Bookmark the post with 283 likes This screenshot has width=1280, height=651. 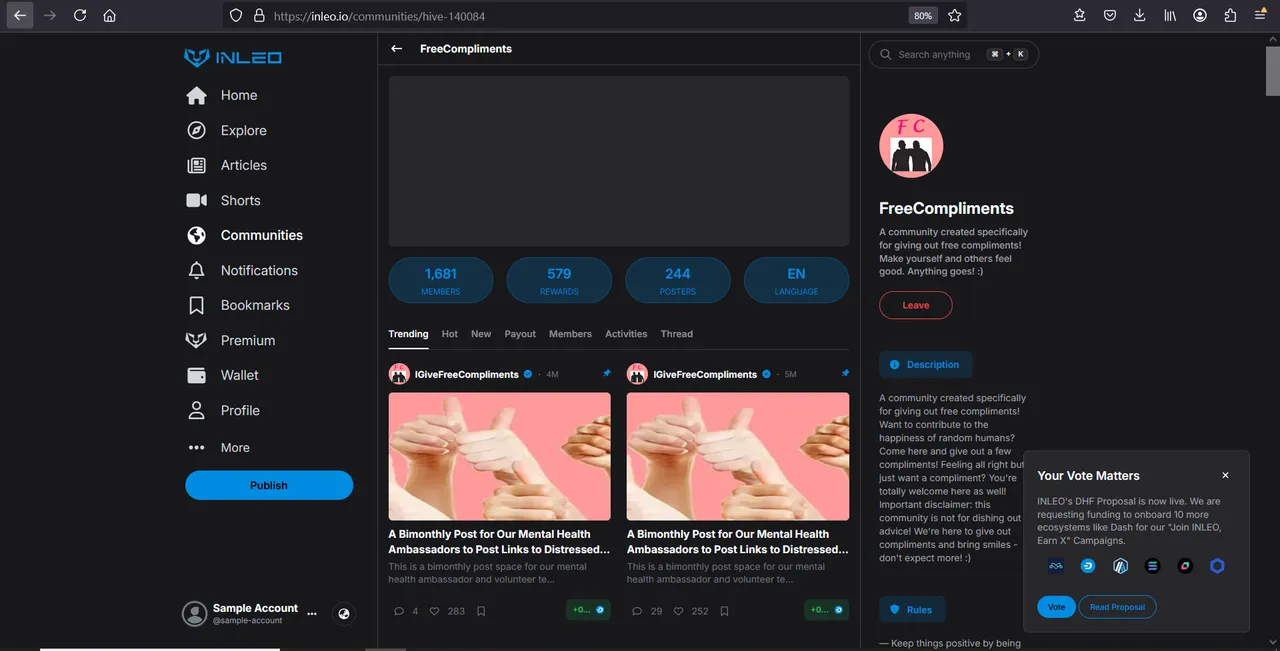click(x=481, y=611)
